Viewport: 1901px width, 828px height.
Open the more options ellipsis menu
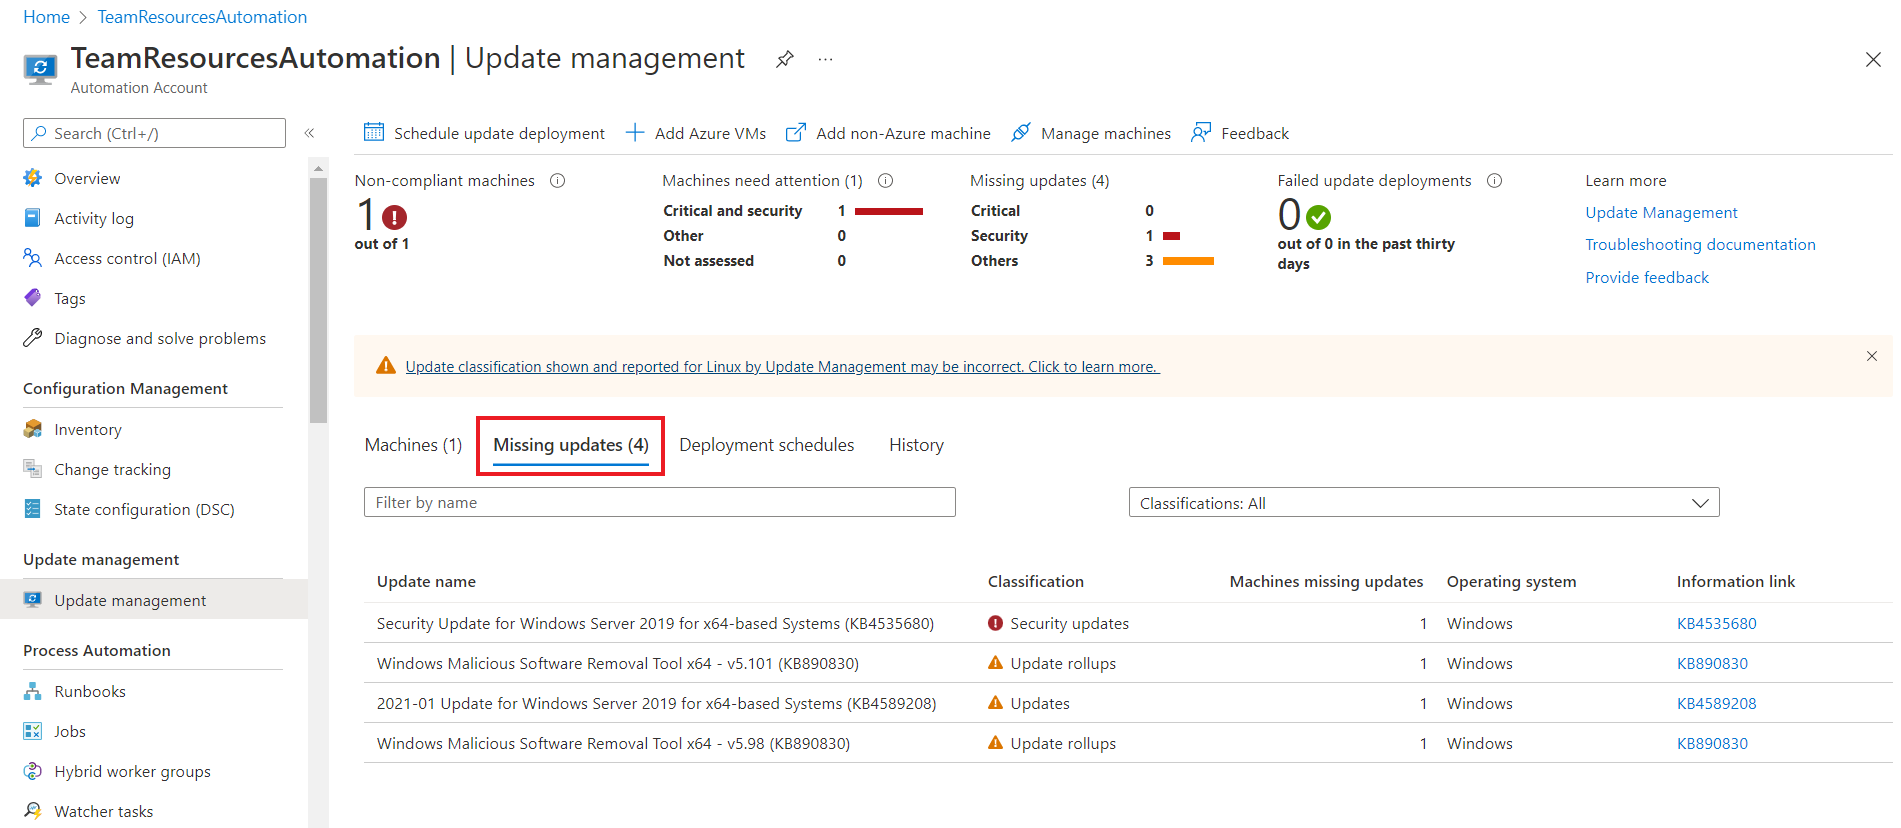(x=825, y=59)
